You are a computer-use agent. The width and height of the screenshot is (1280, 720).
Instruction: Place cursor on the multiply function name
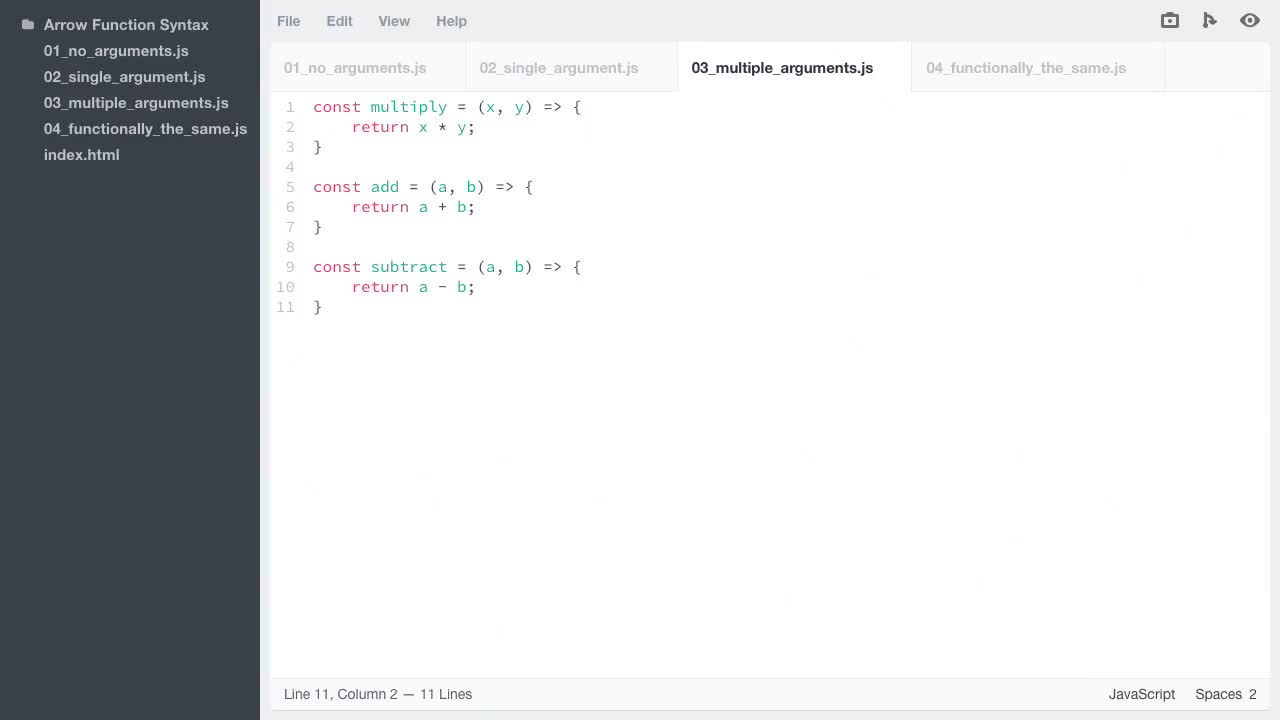(x=408, y=107)
